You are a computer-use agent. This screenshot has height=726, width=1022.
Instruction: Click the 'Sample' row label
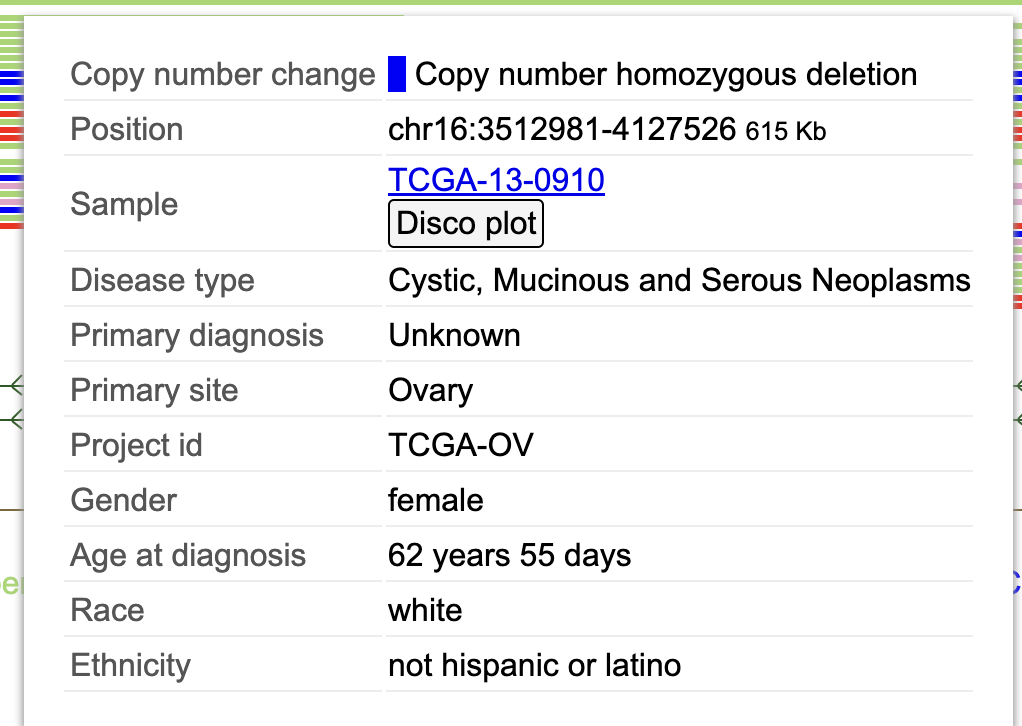124,204
